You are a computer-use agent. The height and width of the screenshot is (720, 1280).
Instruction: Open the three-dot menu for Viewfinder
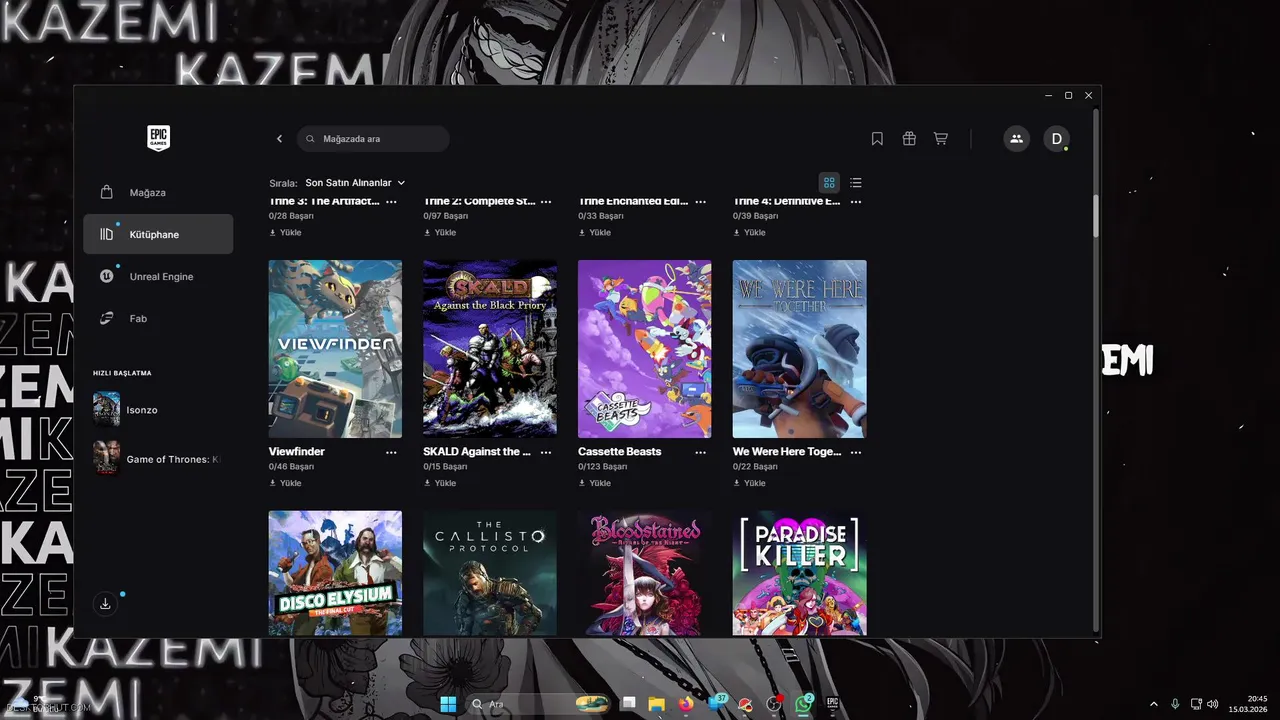point(391,452)
